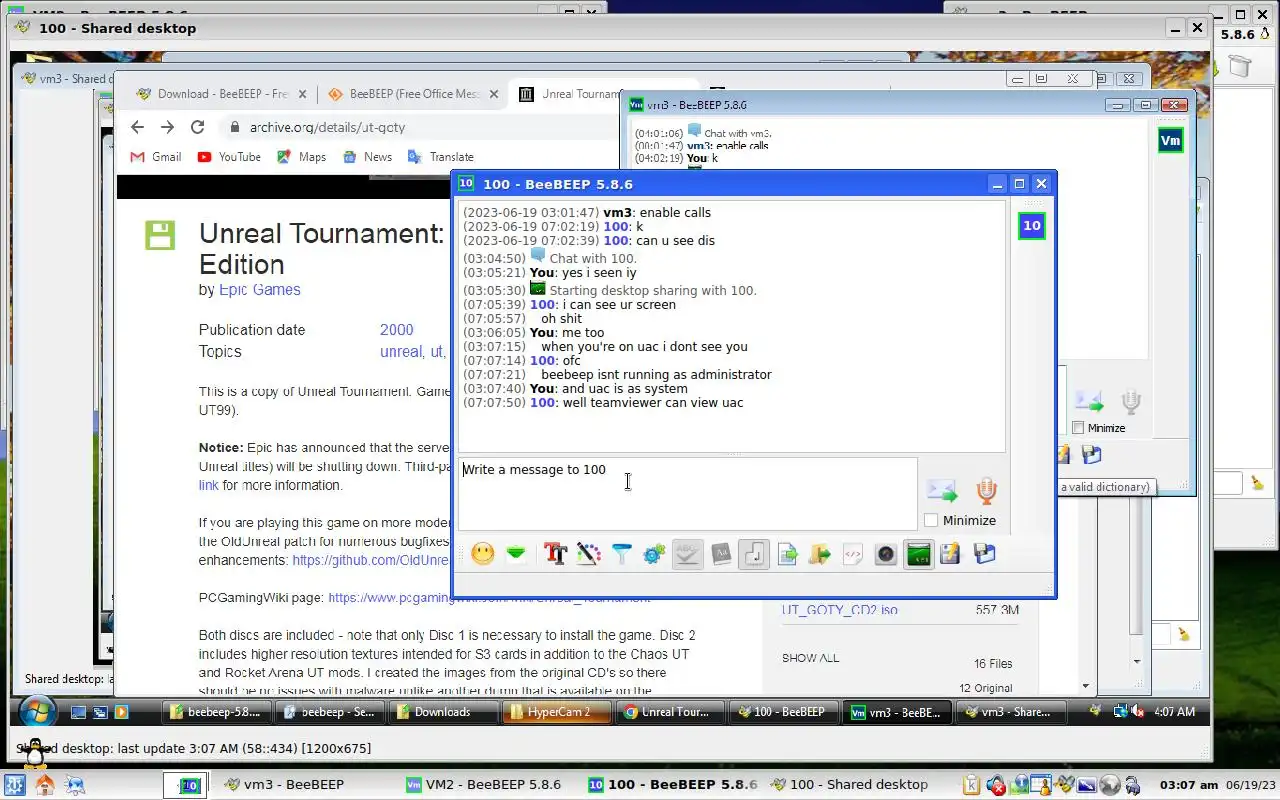This screenshot has width=1280, height=800.
Task: Toggle spell checking ABC icon
Action: click(687, 553)
